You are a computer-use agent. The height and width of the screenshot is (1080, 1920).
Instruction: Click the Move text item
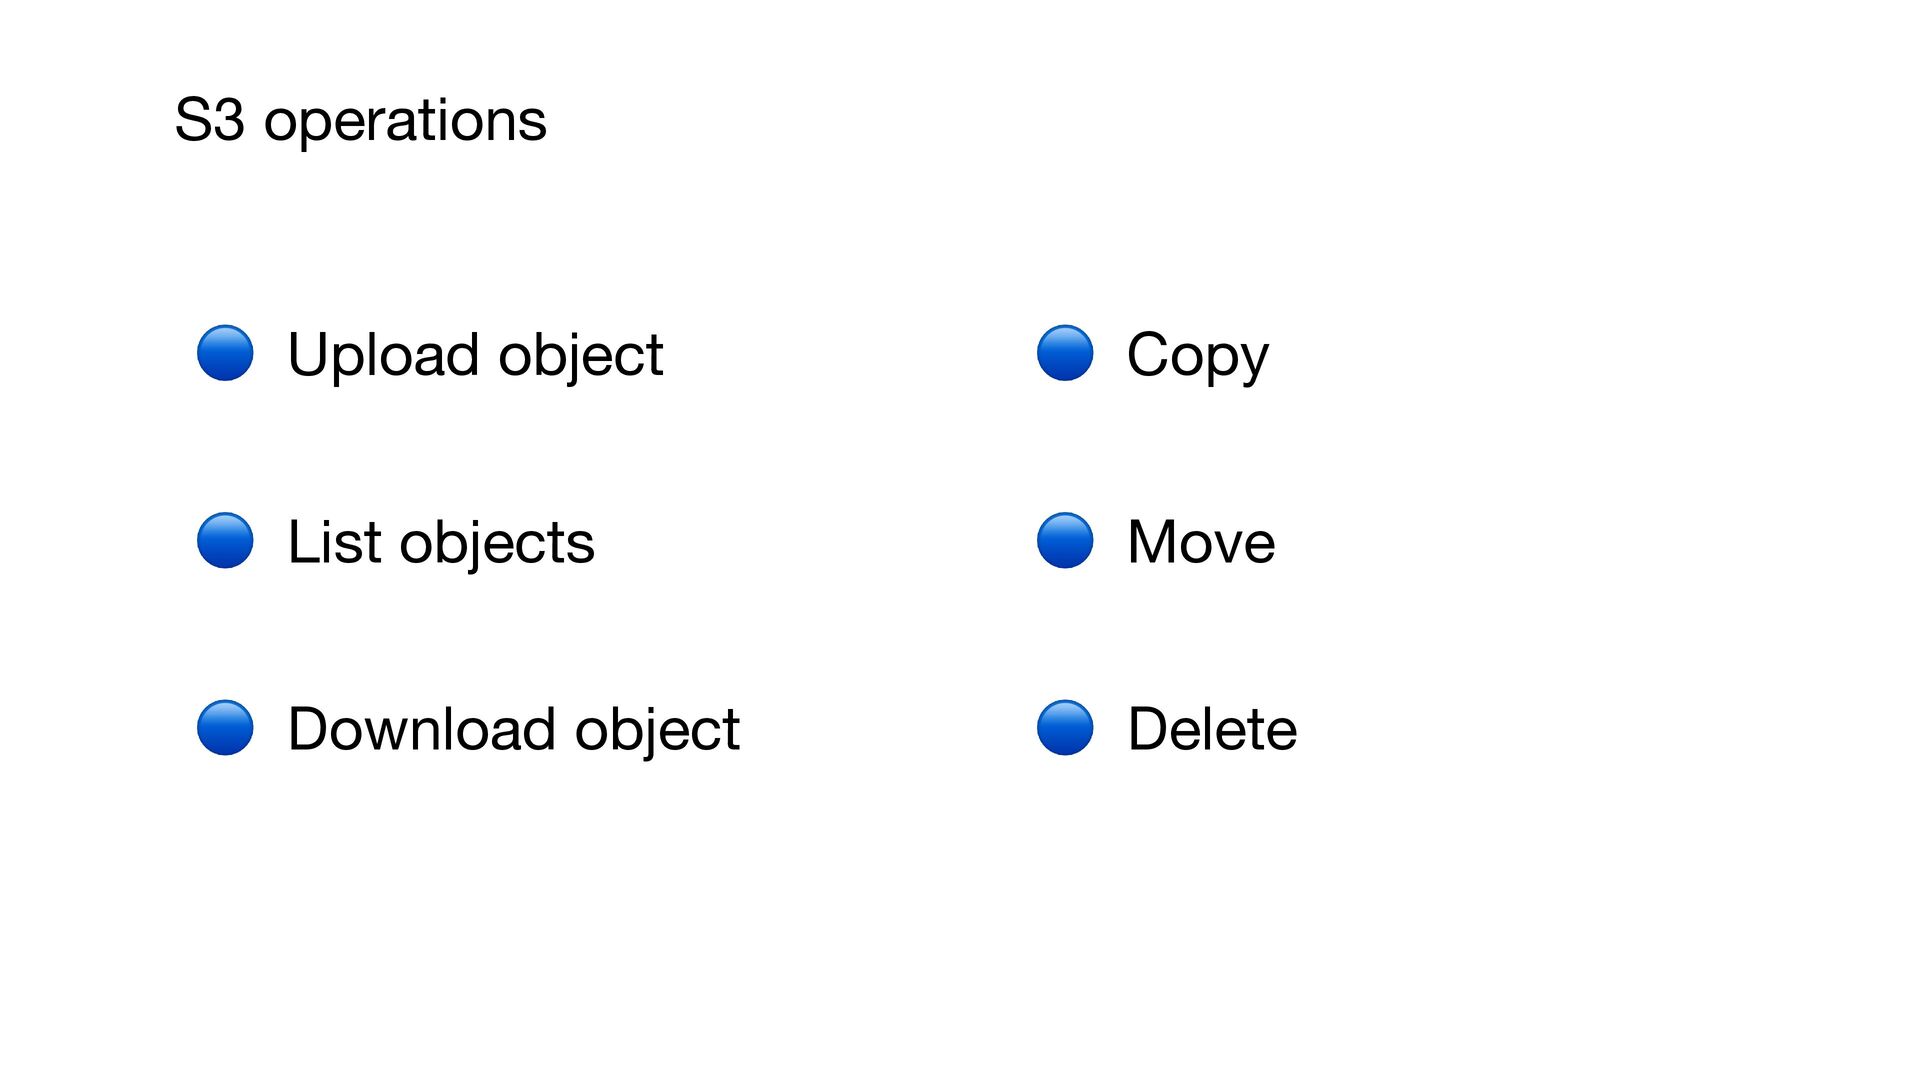point(1200,542)
